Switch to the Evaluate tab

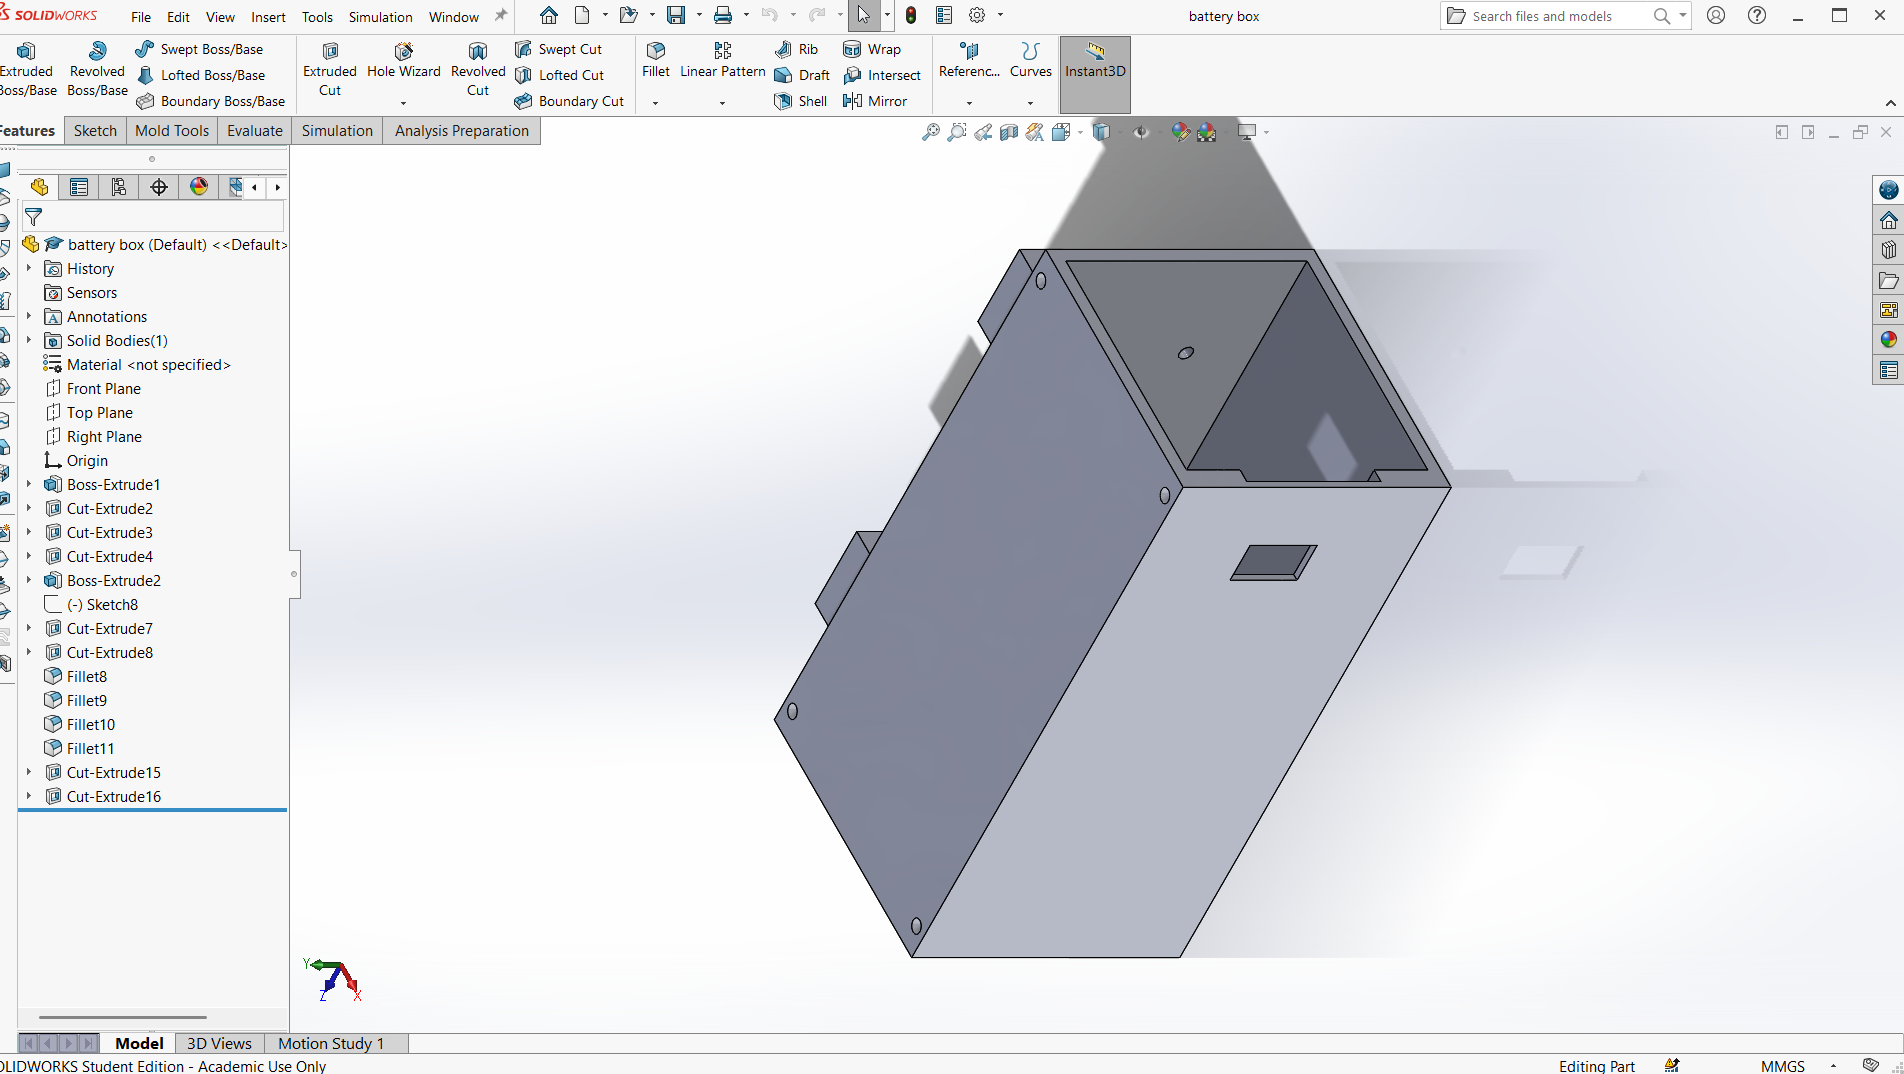[255, 130]
